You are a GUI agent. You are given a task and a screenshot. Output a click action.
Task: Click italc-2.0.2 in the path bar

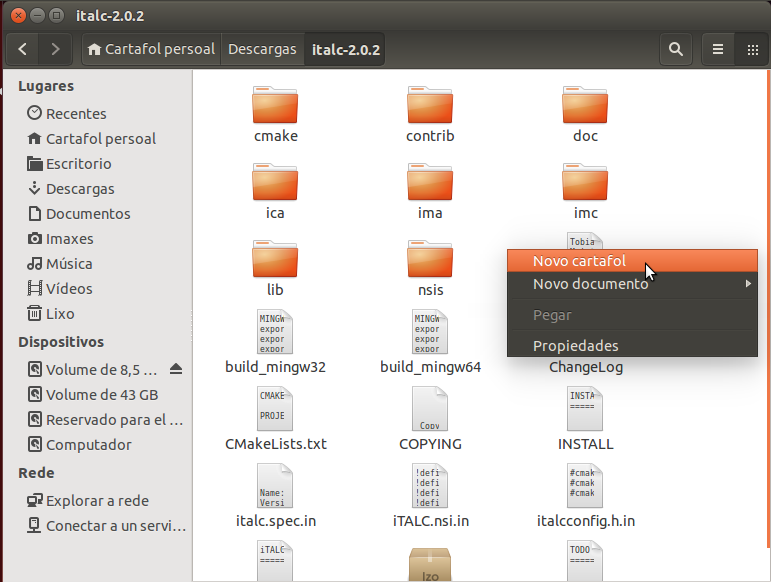click(346, 49)
